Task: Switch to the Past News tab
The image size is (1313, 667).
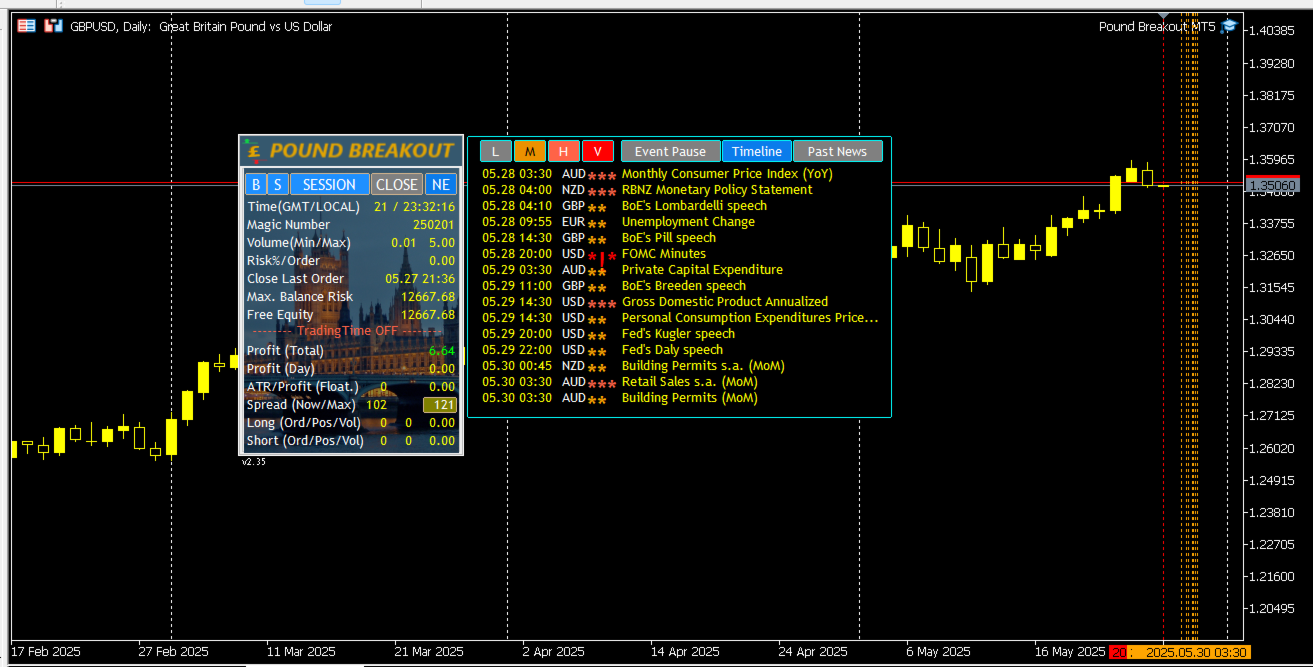Action: (x=838, y=151)
